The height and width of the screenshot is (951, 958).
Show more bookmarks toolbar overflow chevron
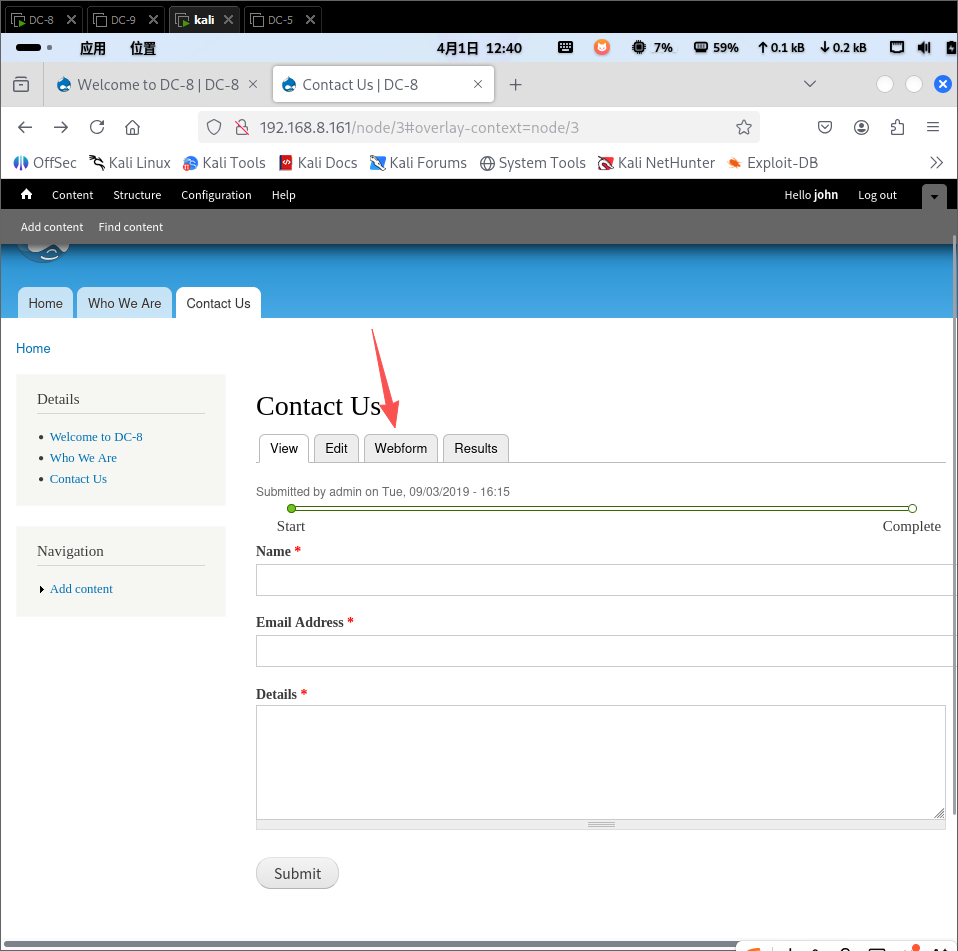[936, 162]
